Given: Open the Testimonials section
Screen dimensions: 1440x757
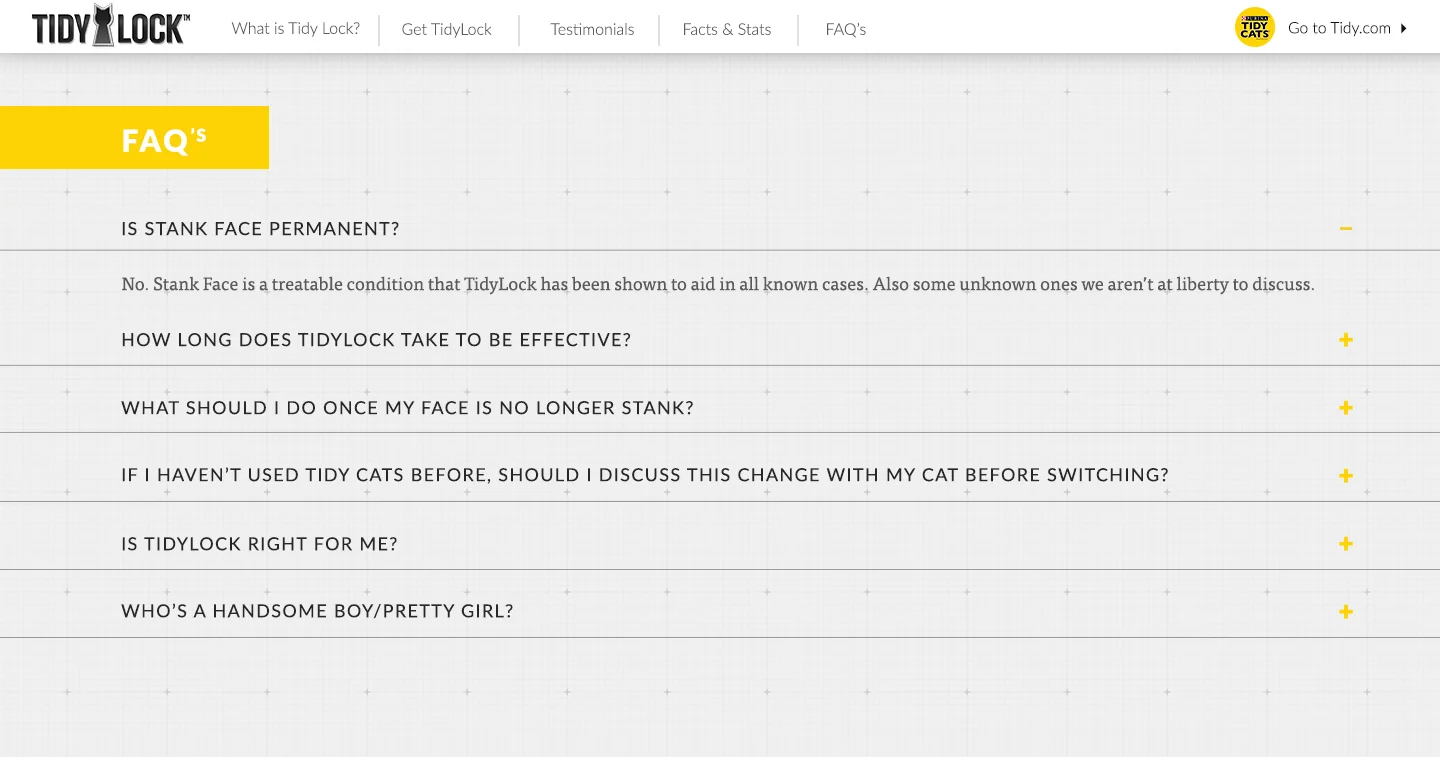Looking at the screenshot, I should 592,29.
